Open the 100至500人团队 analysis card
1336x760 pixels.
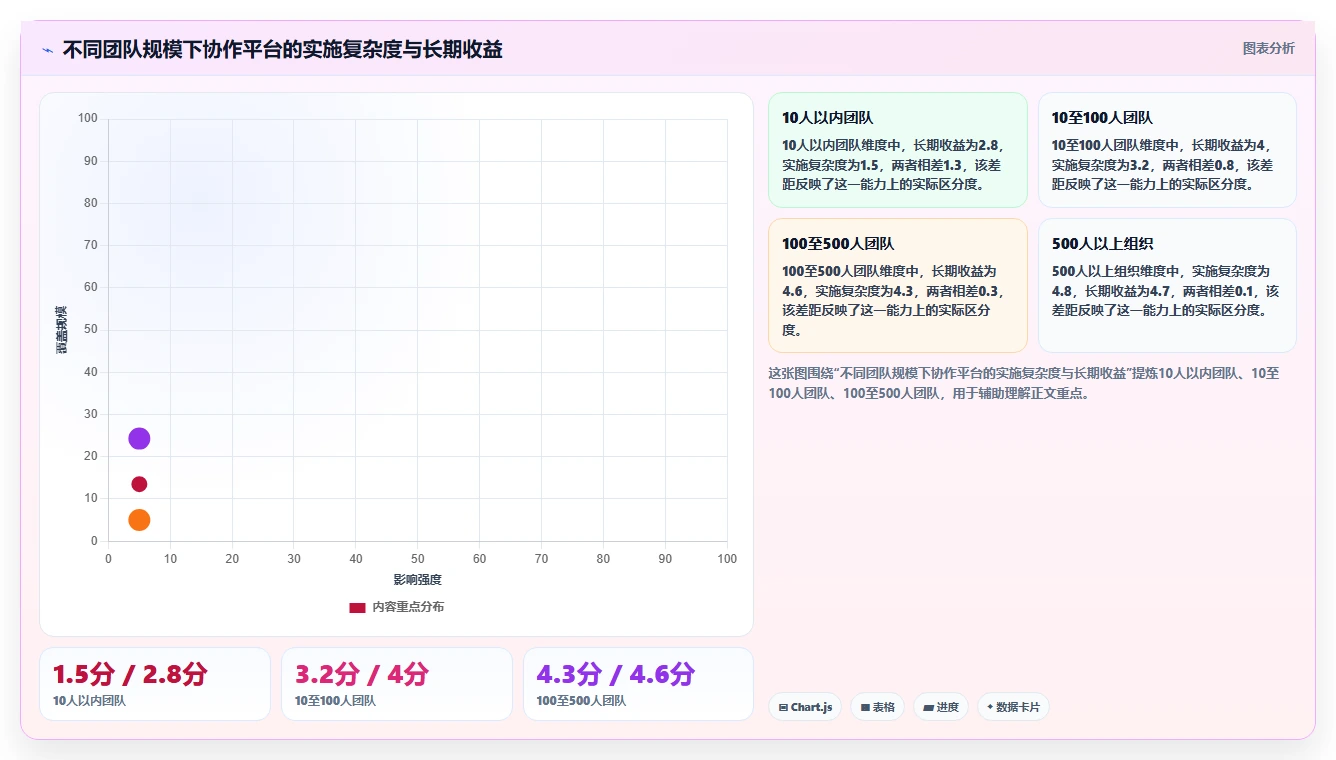point(897,286)
